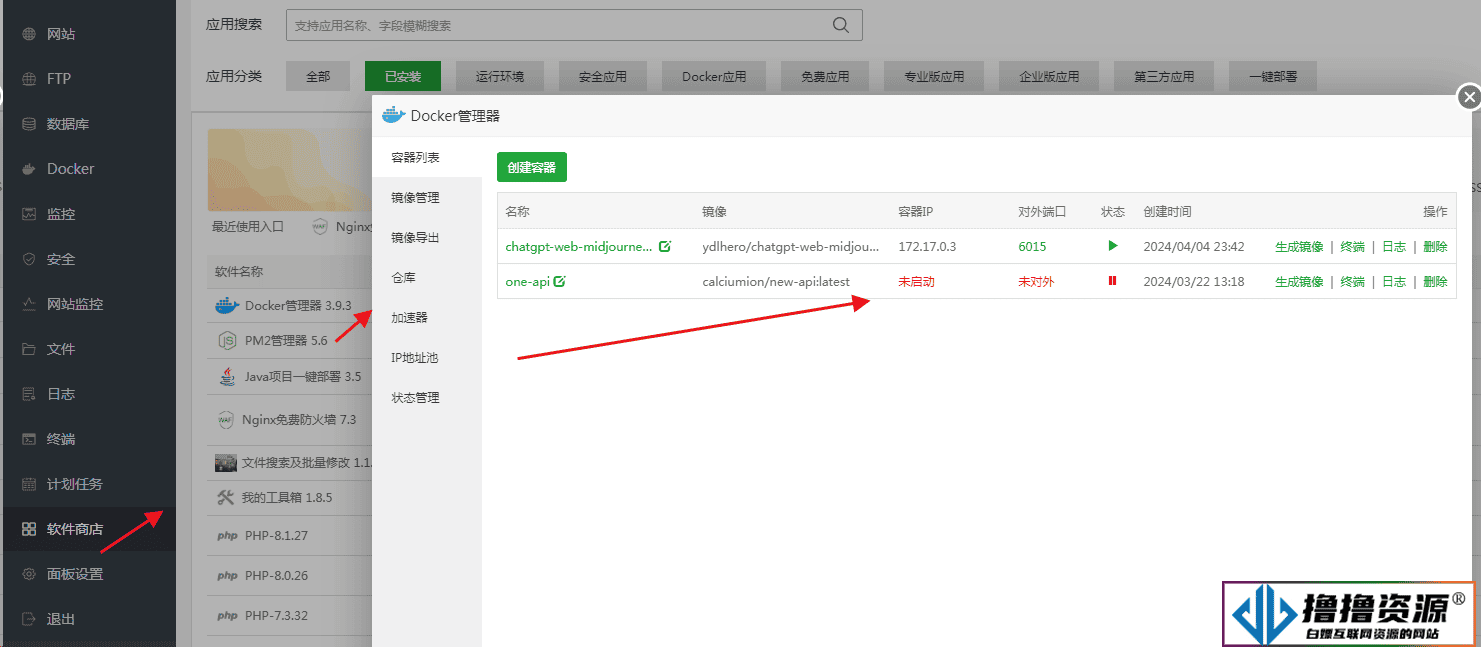The height and width of the screenshot is (647, 1481).
Task: Click edit icon next to one-api
Action: click(x=559, y=282)
